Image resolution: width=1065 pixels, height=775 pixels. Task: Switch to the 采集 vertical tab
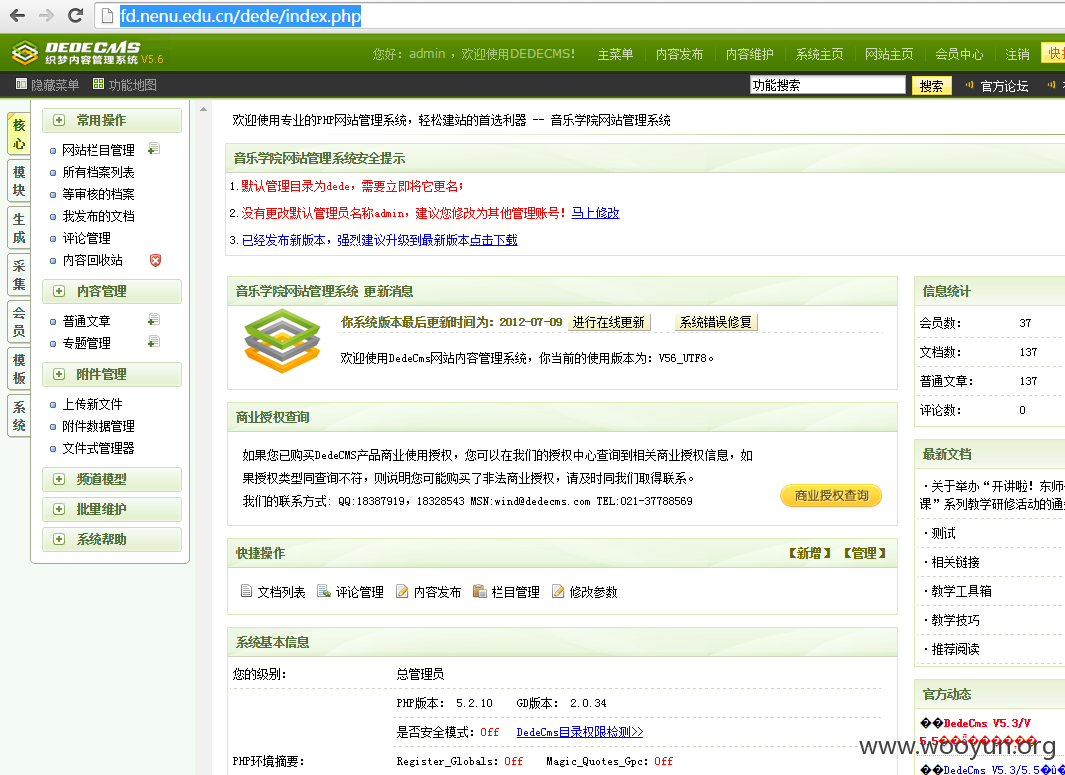pyautogui.click(x=19, y=275)
